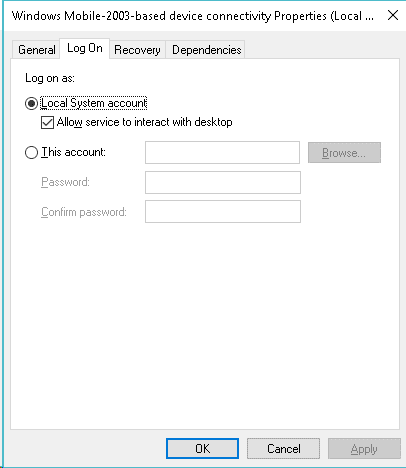Click the Confirm password input field
The image size is (406, 468).
click(x=223, y=212)
